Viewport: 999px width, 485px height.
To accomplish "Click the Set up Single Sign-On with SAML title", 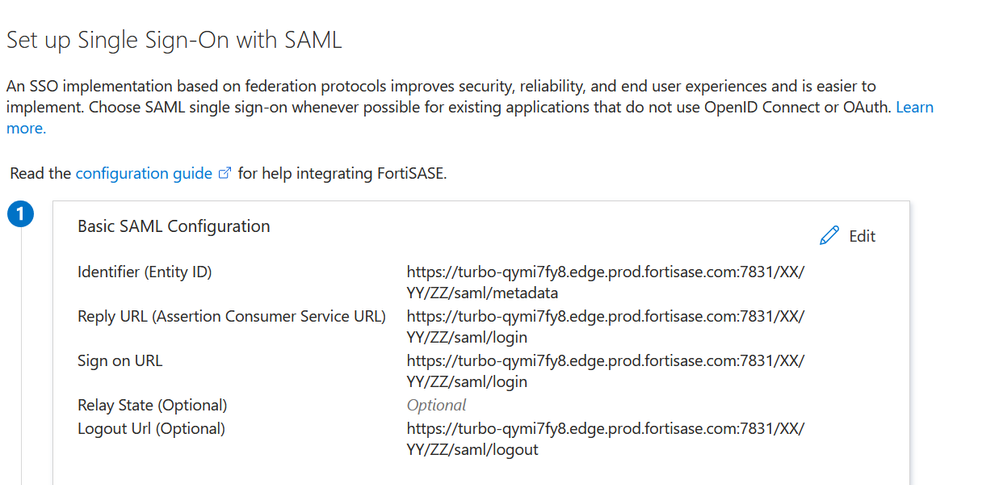I will [174, 41].
